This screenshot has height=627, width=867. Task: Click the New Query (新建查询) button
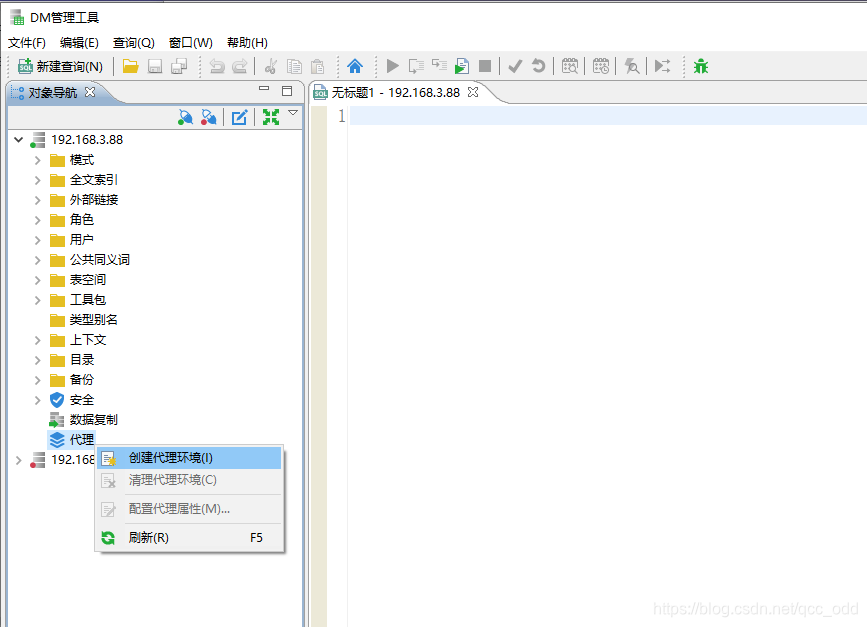click(60, 67)
